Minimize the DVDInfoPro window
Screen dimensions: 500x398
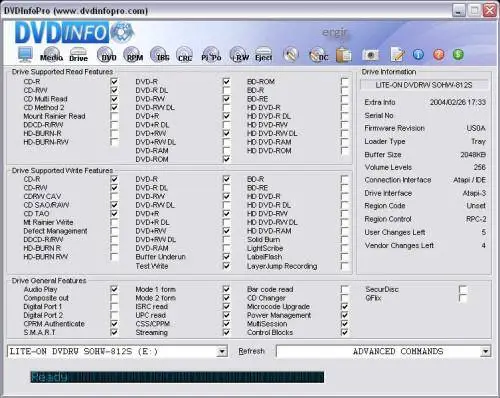click(x=459, y=10)
